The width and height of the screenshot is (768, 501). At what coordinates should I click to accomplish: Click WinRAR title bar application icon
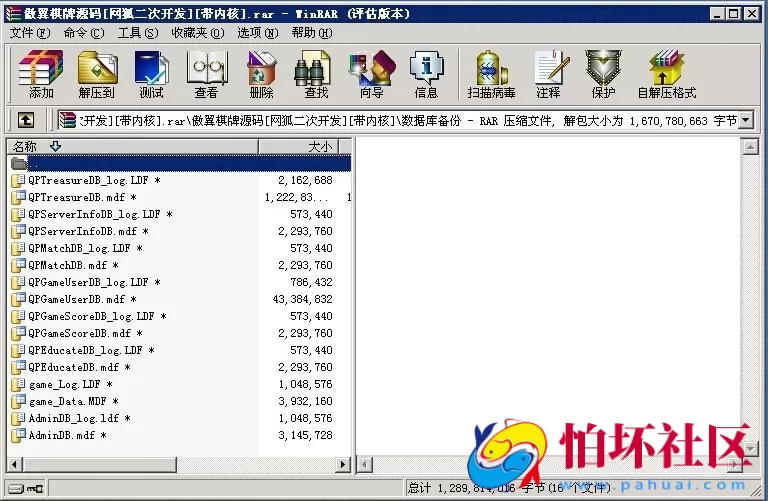click(x=13, y=13)
